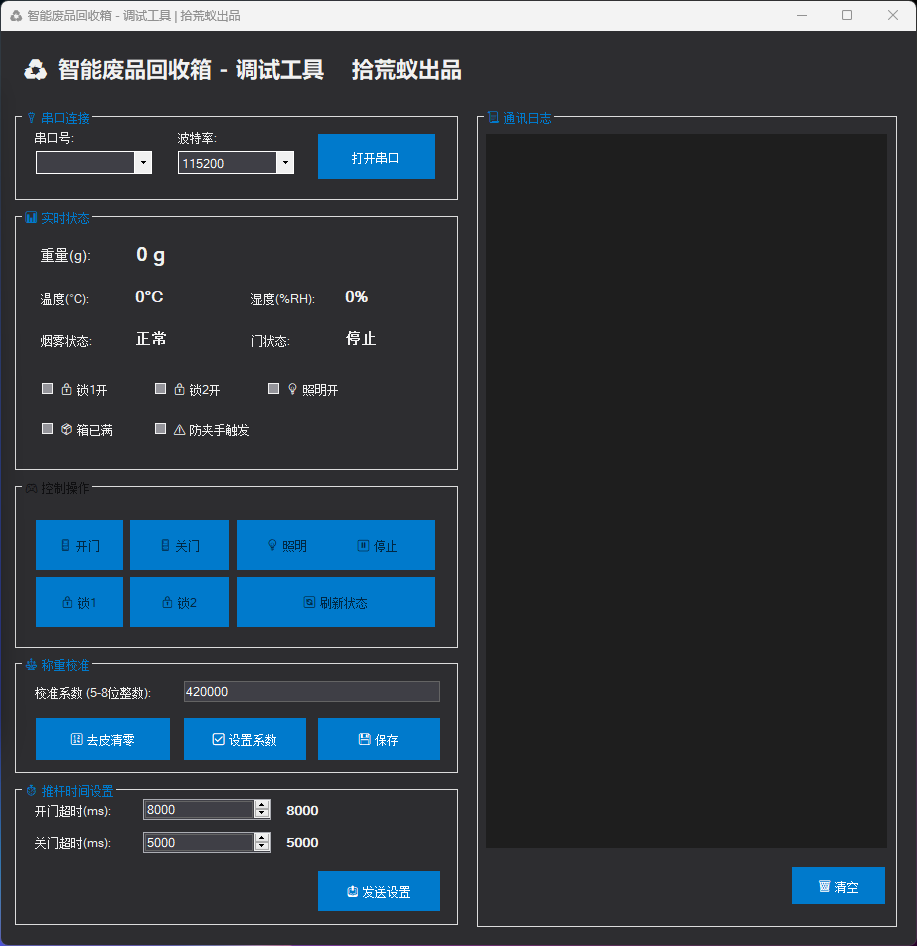Click the 开门超时 value field
This screenshot has height=946, width=917.
coord(198,809)
